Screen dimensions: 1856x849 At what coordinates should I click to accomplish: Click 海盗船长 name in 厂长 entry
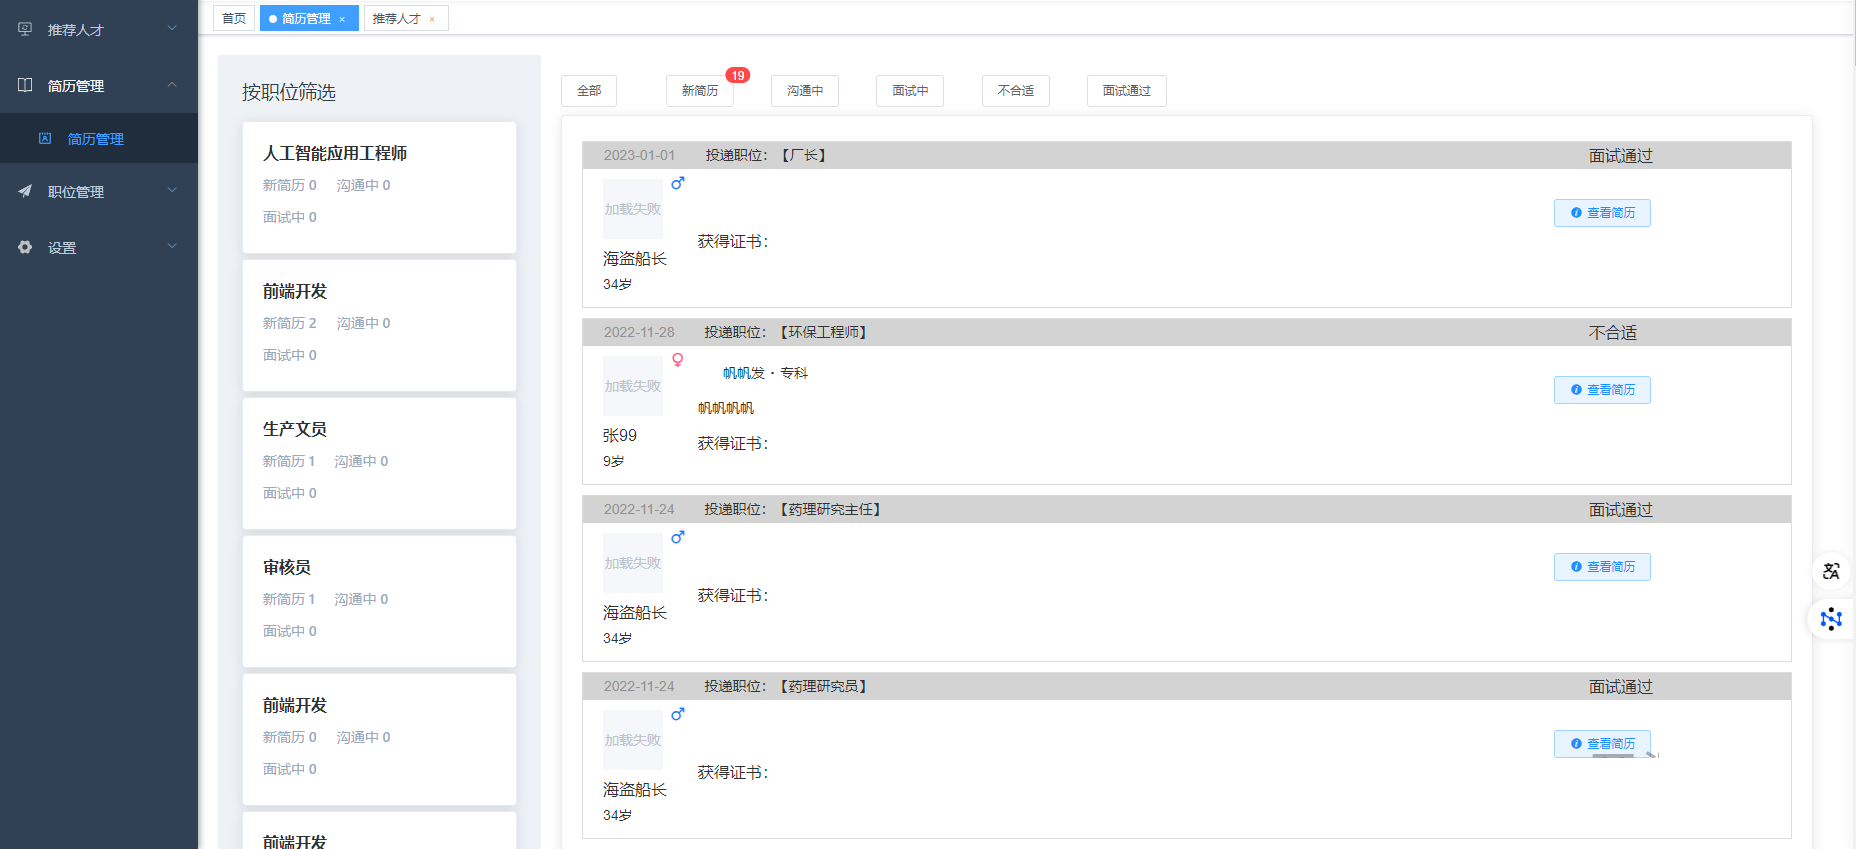coord(635,259)
